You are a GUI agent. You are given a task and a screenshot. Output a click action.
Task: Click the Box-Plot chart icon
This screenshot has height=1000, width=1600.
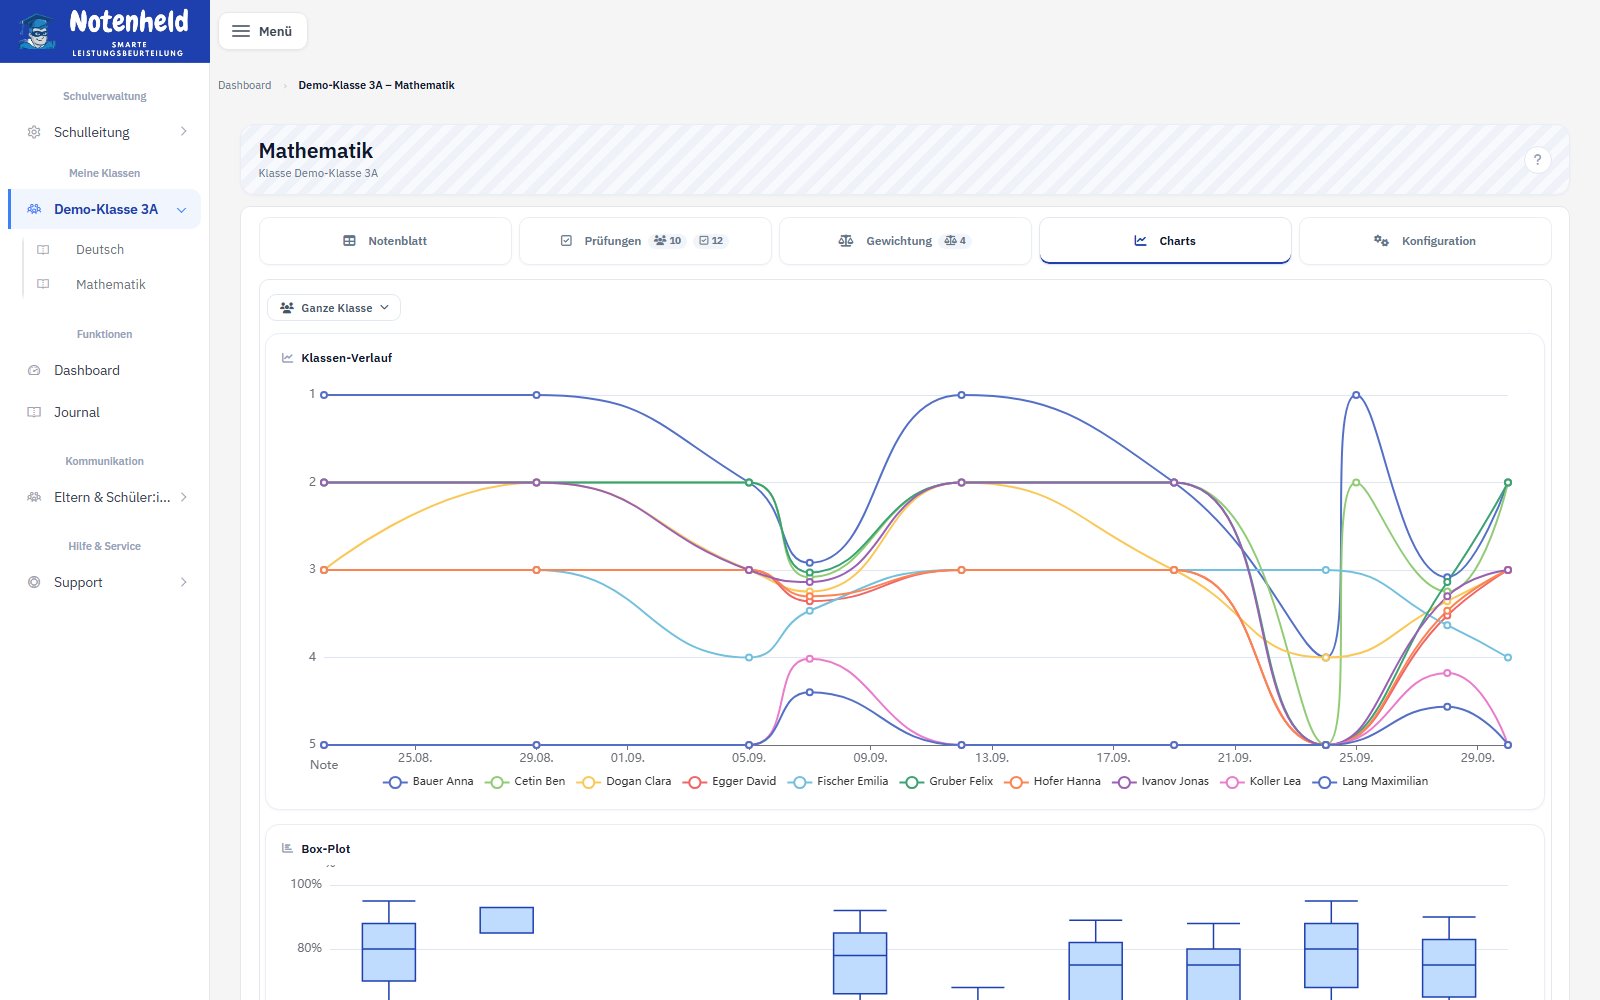(288, 848)
